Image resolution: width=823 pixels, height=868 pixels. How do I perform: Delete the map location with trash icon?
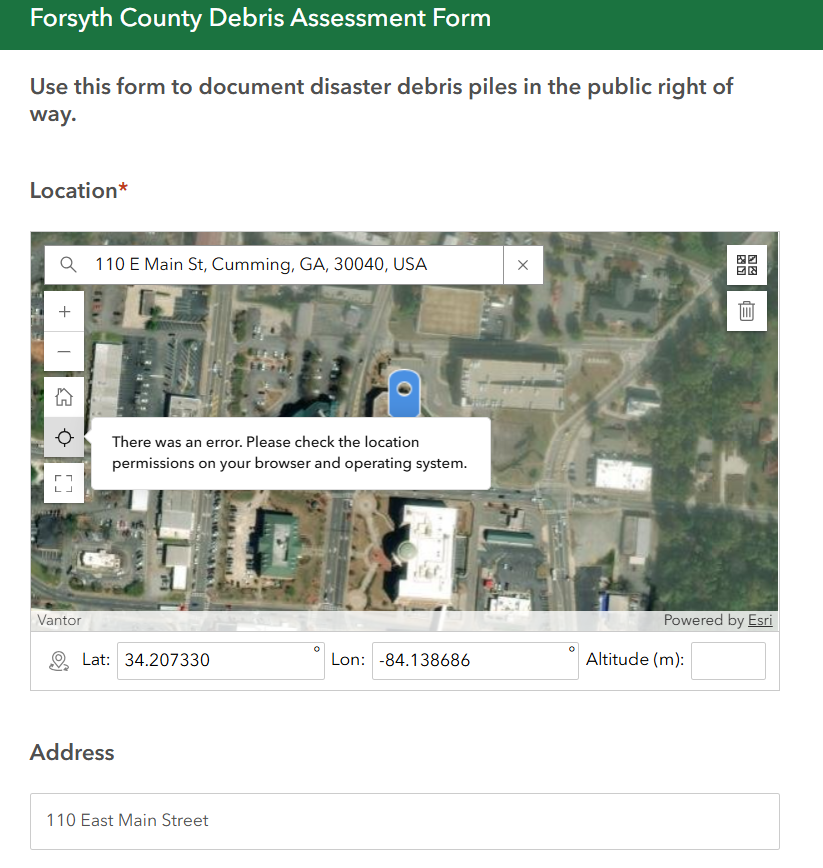746,311
